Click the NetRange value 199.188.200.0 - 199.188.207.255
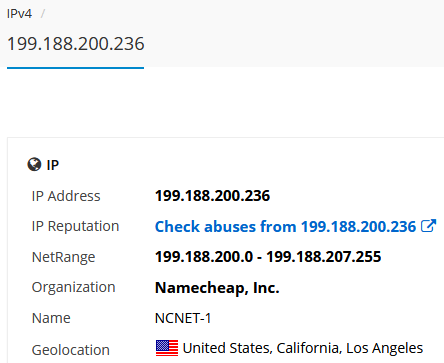 click(268, 257)
